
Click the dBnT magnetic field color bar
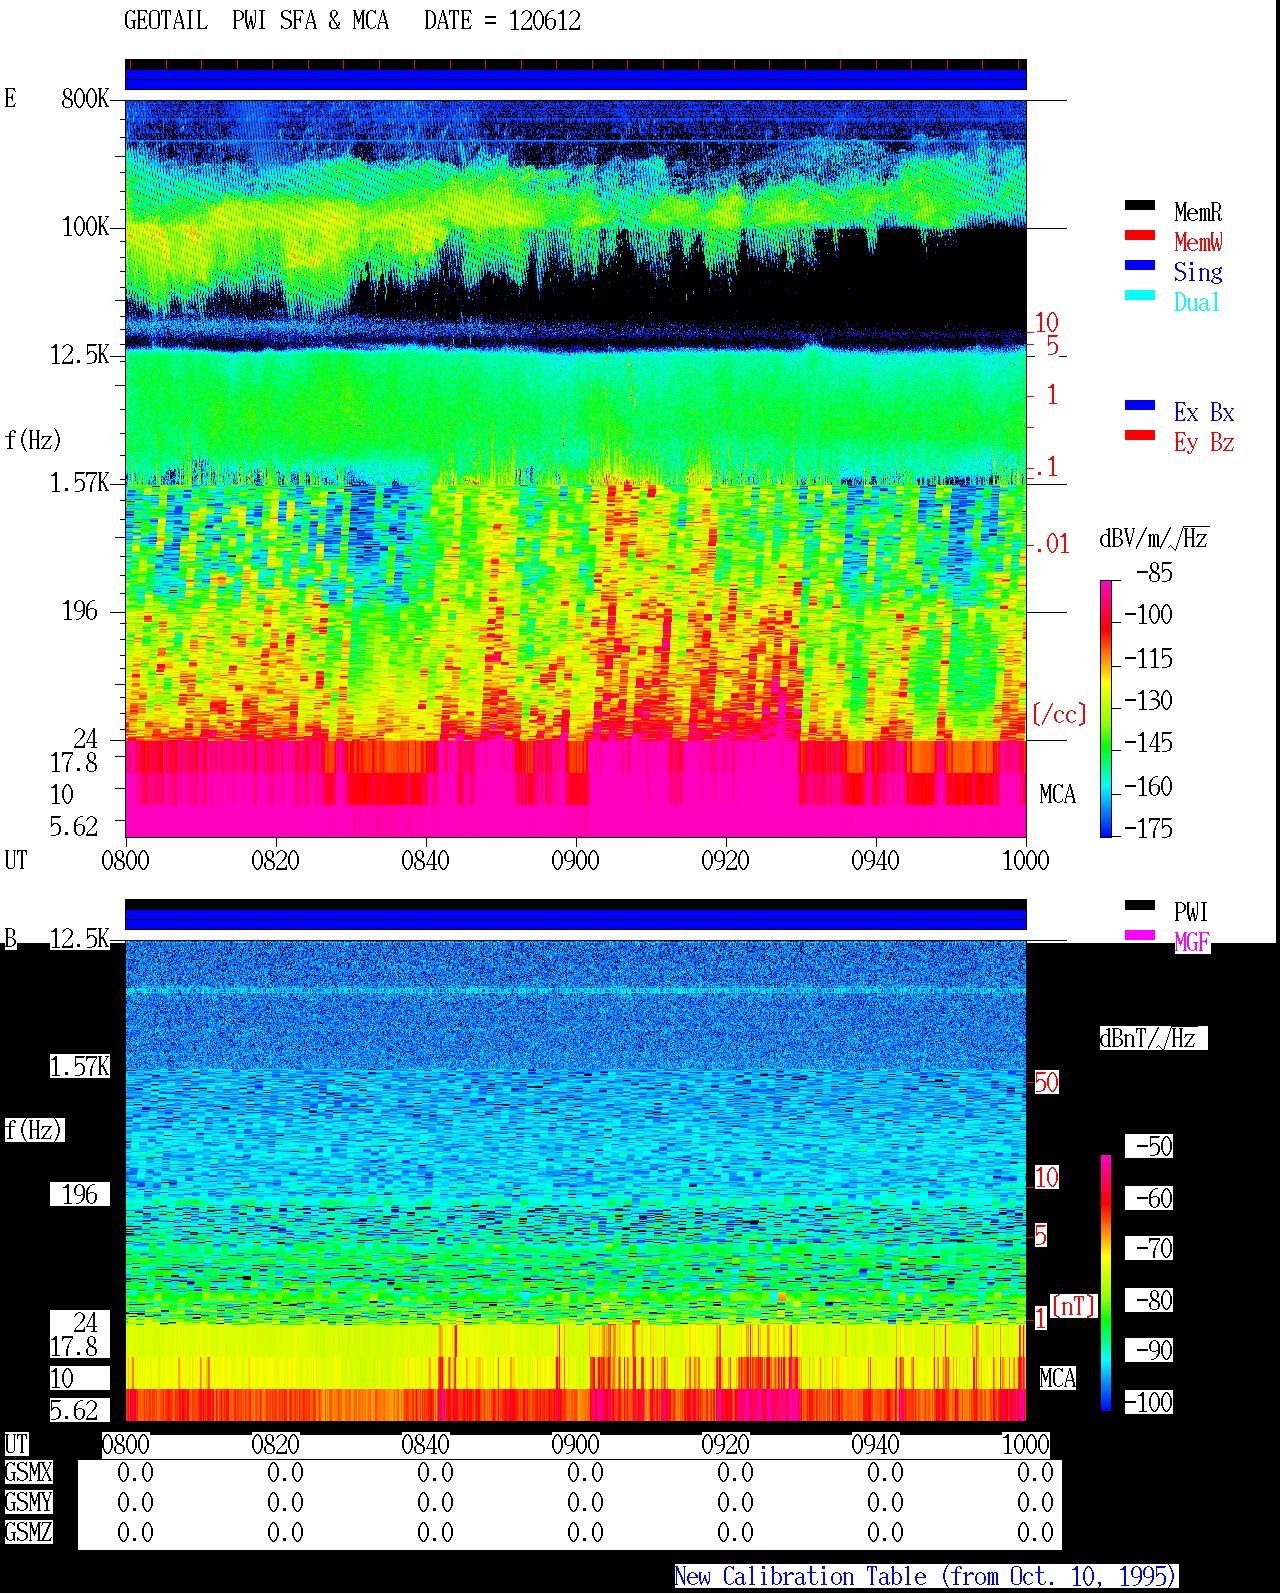(x=1106, y=1283)
